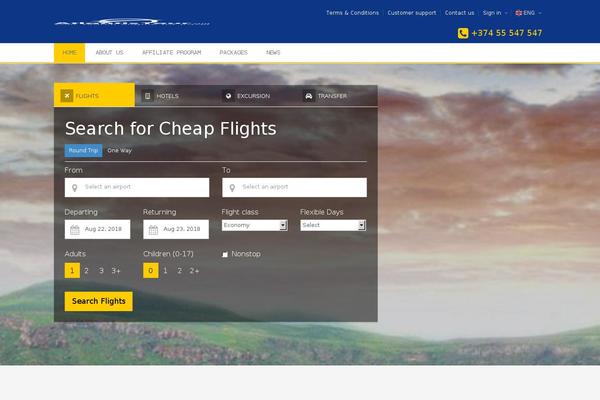Select the One Way trip option

[119, 150]
